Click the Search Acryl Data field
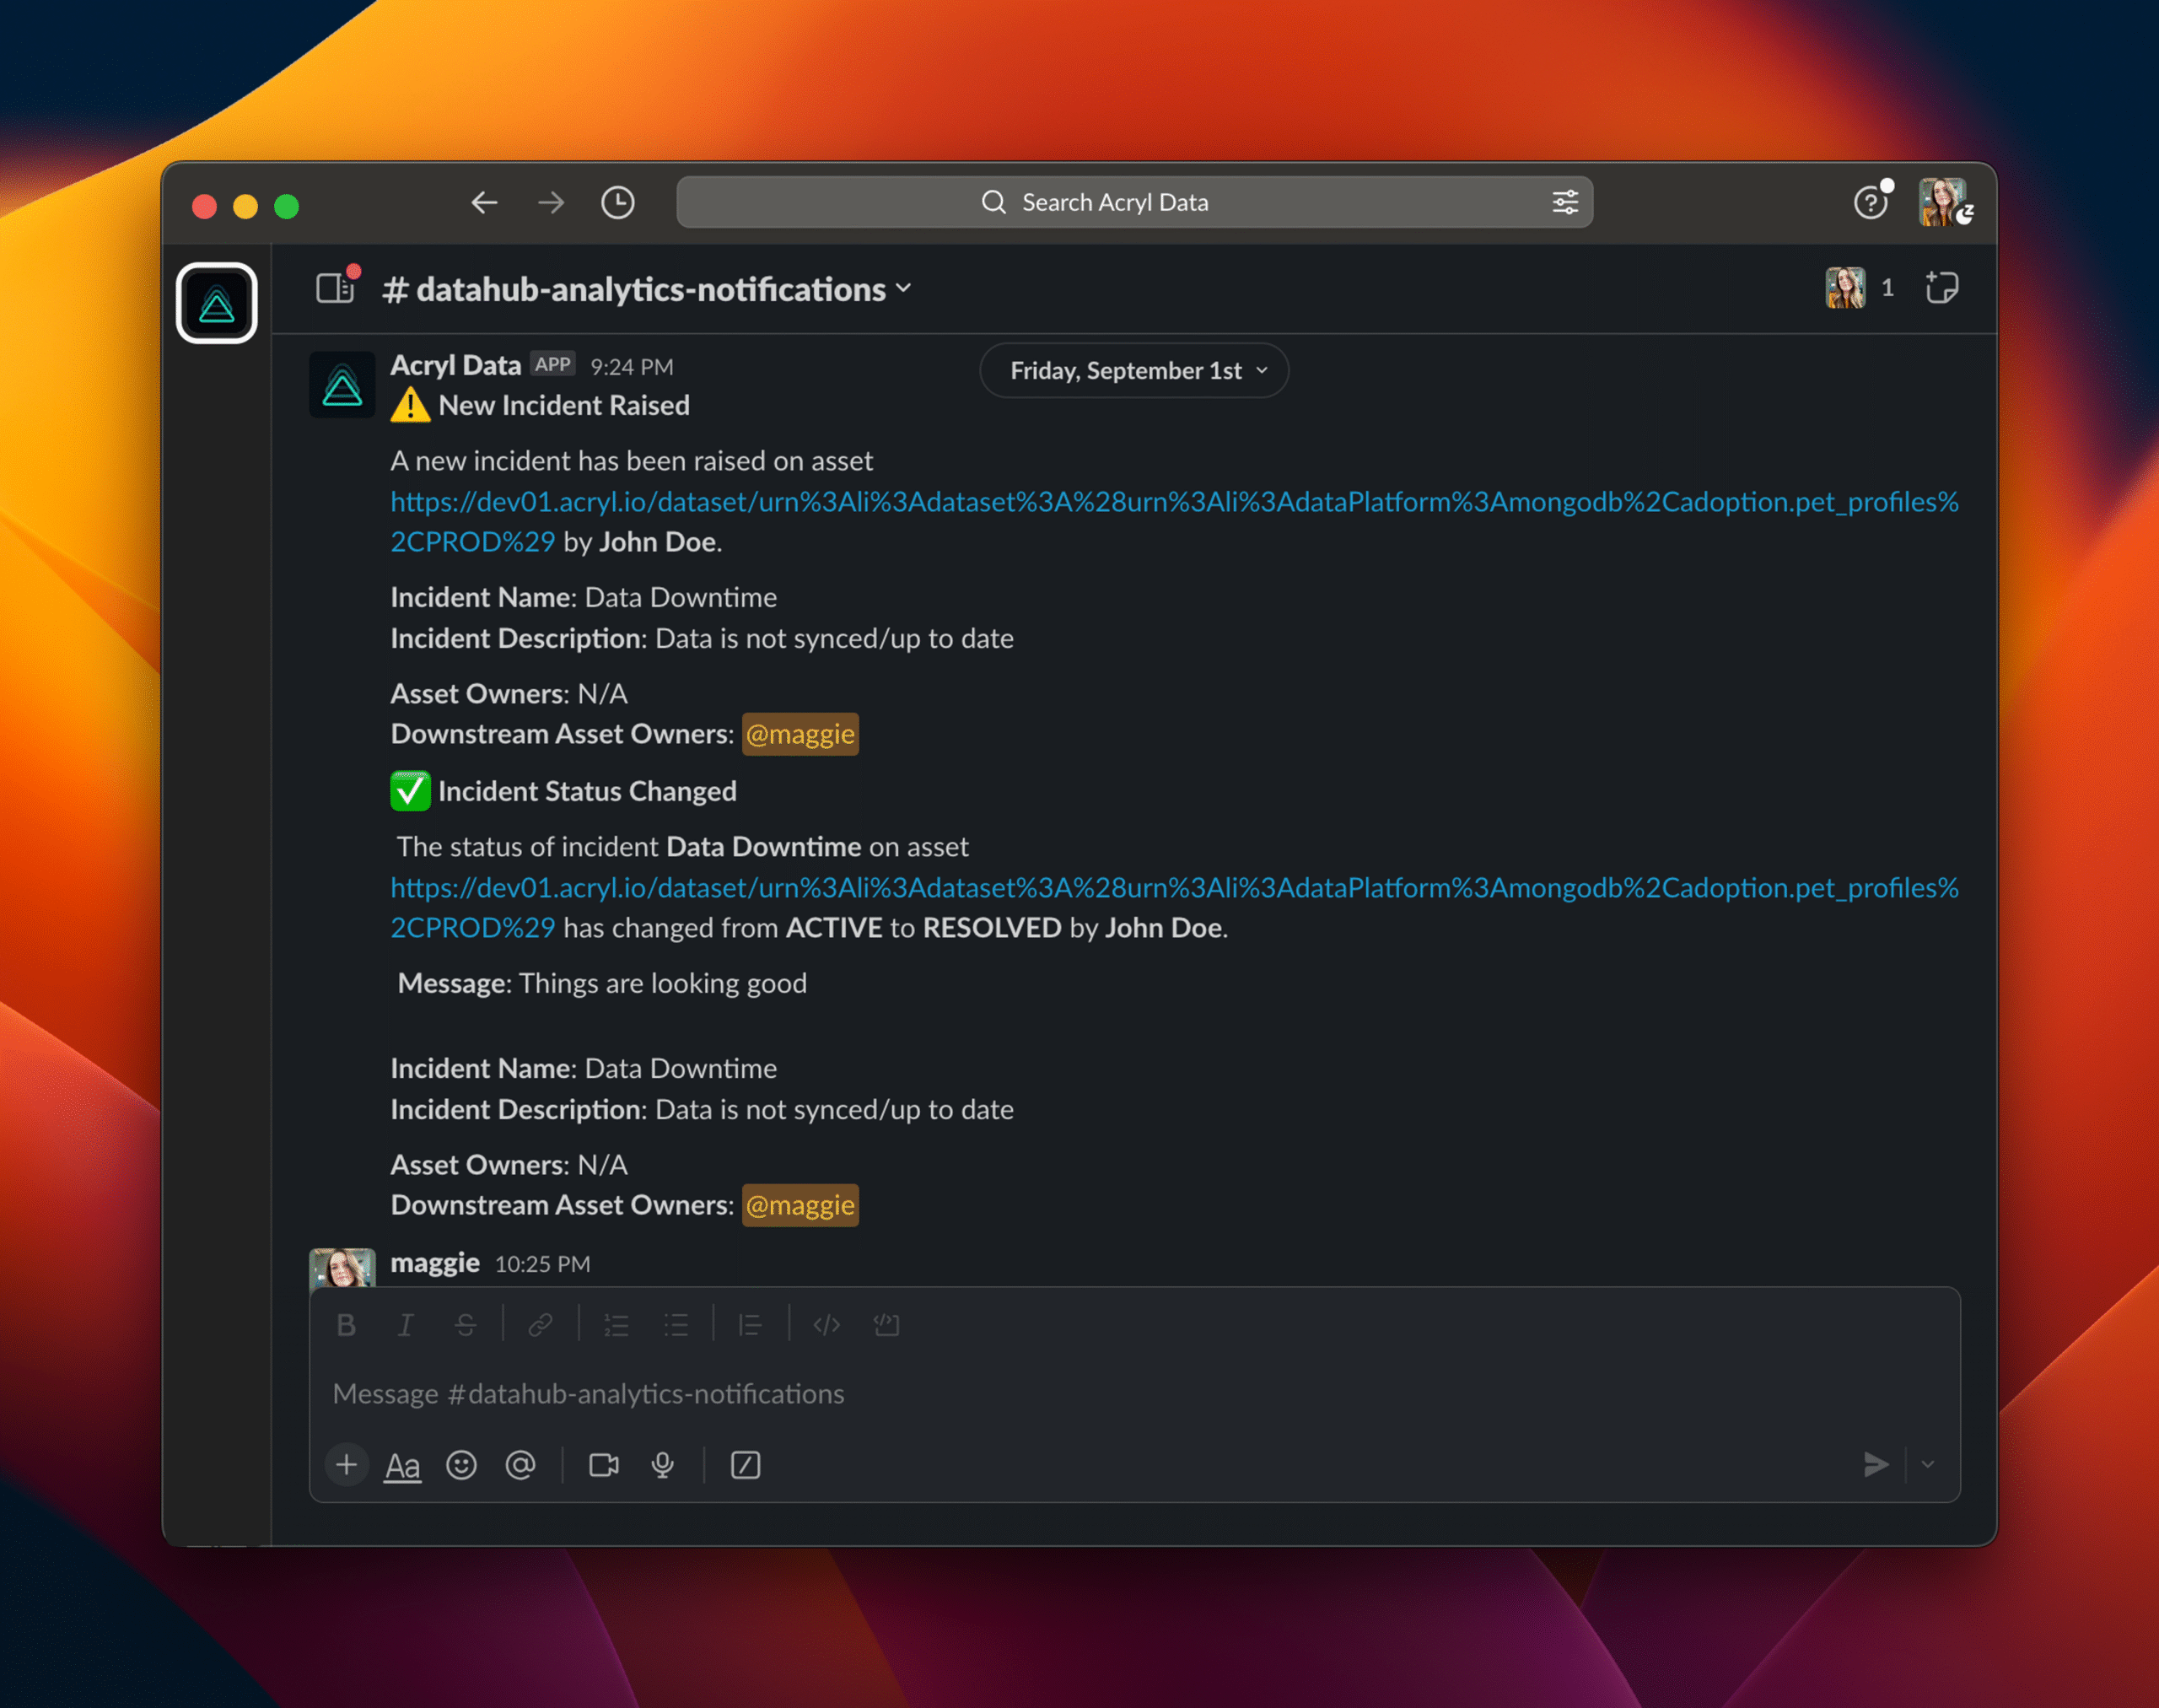 (1134, 202)
